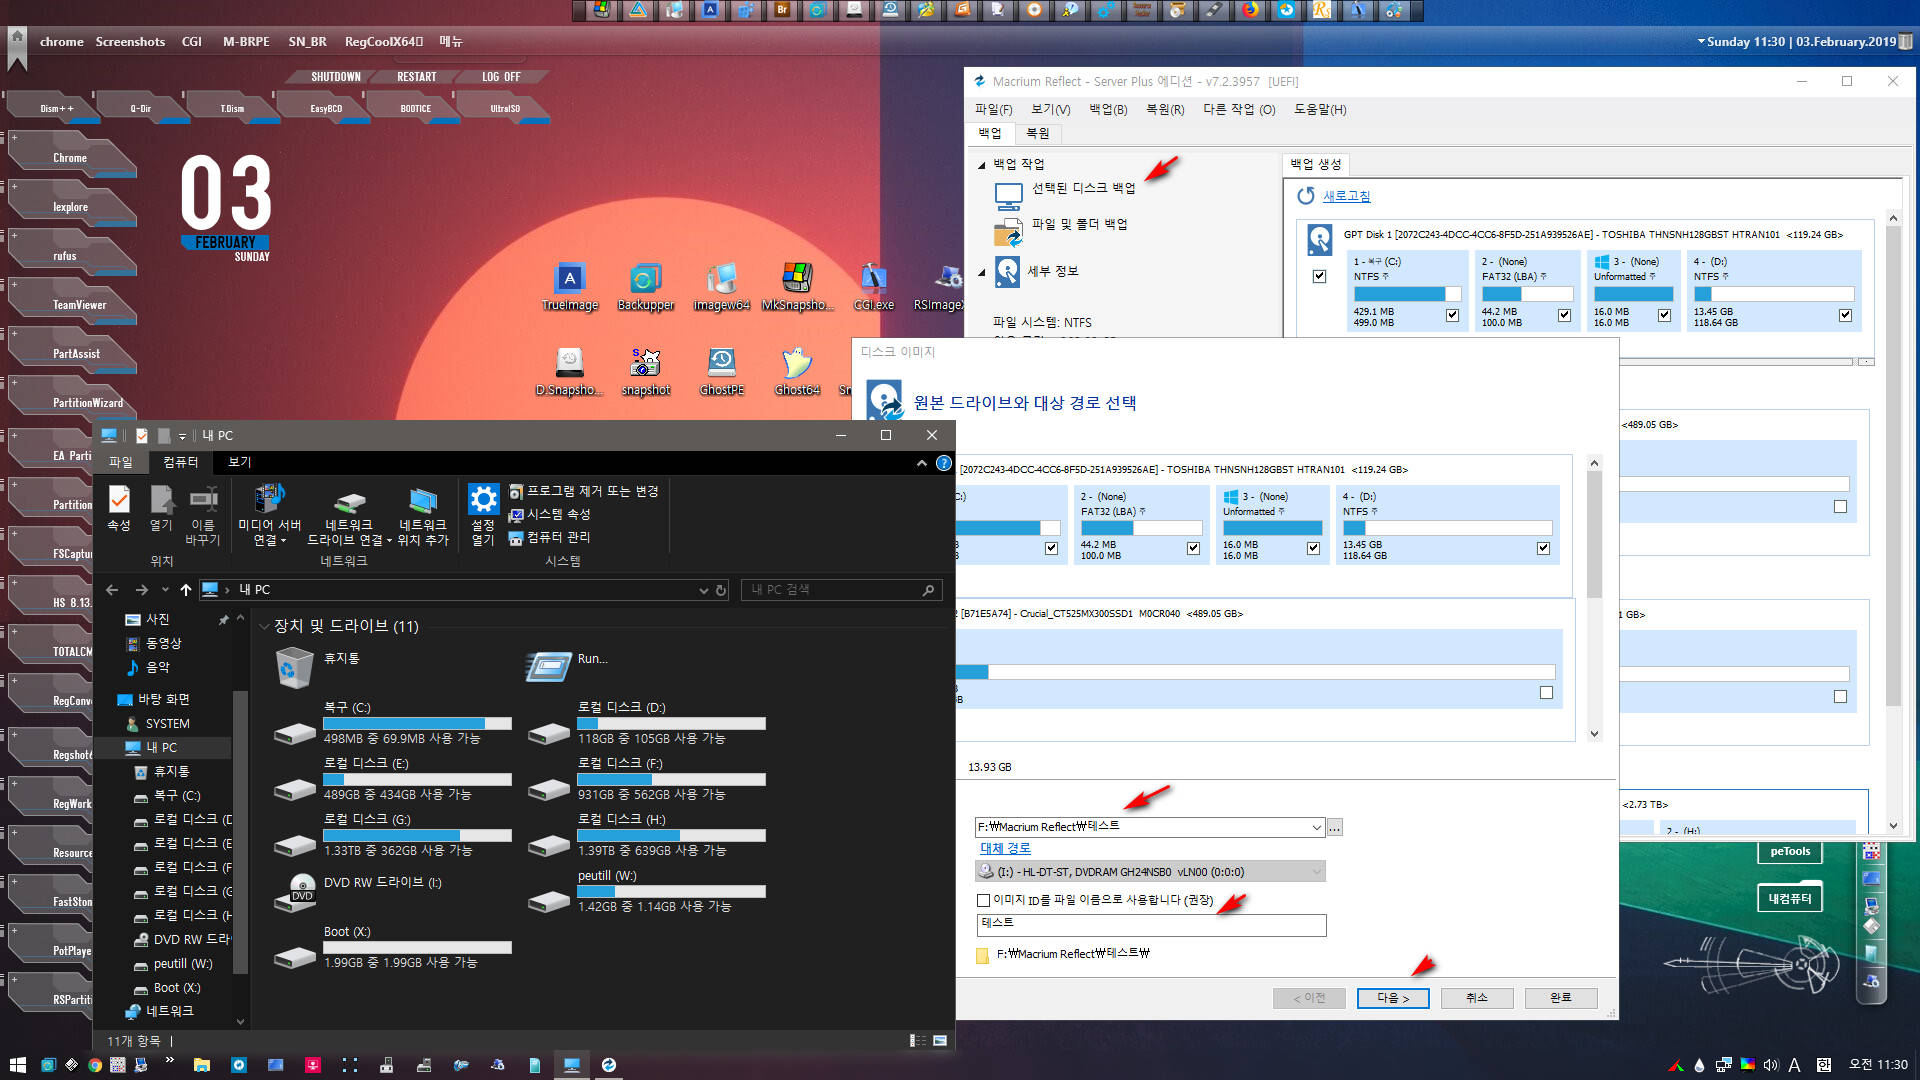Viewport: 1920px width, 1080px height.
Task: Click the 미디어 서버 연결 ribbon icon
Action: [x=269, y=515]
